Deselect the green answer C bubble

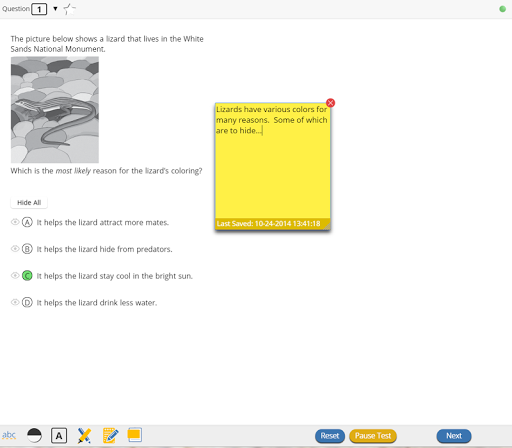point(27,276)
